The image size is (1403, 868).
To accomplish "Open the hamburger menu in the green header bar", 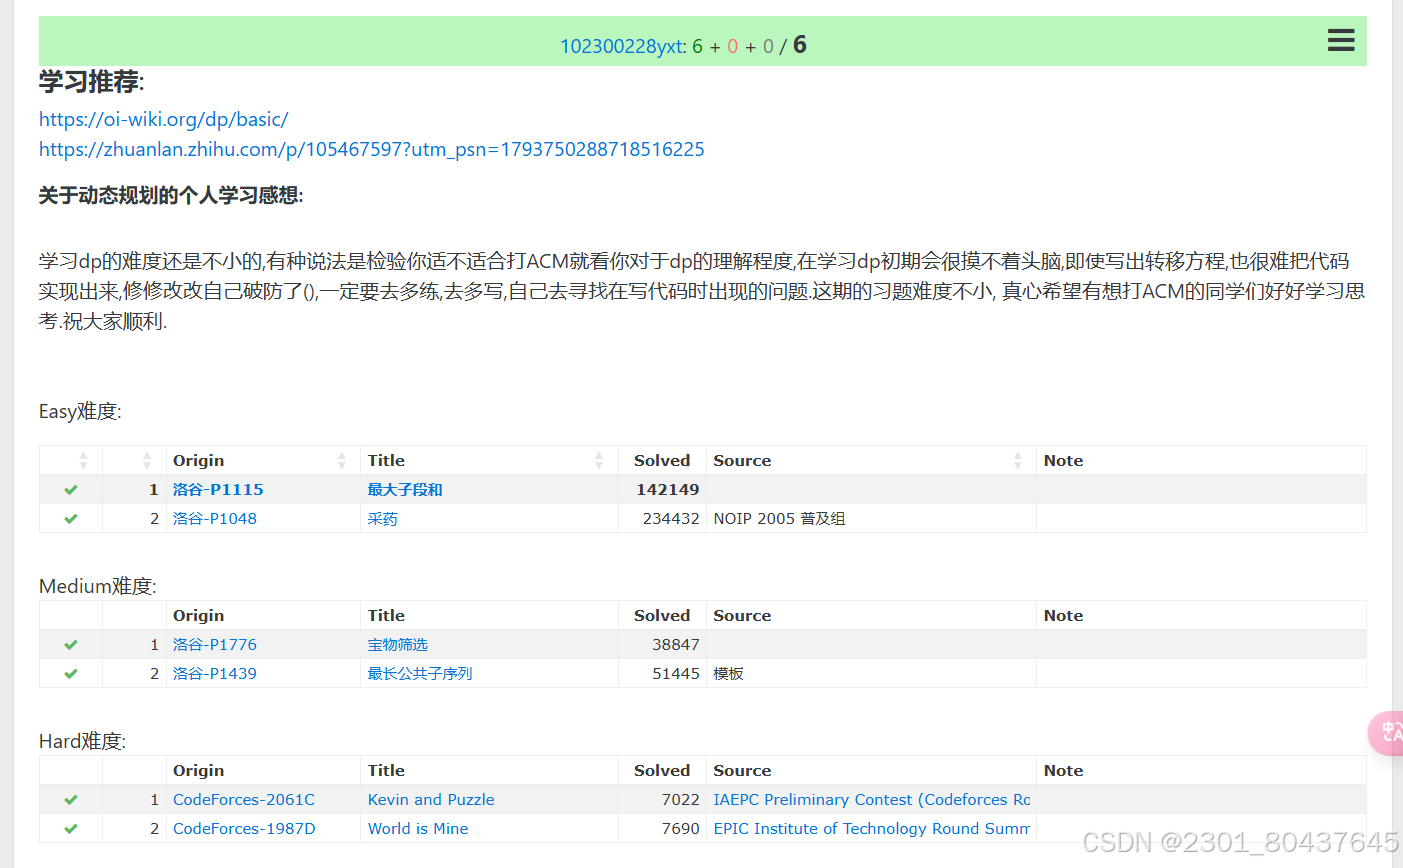I will (1340, 40).
